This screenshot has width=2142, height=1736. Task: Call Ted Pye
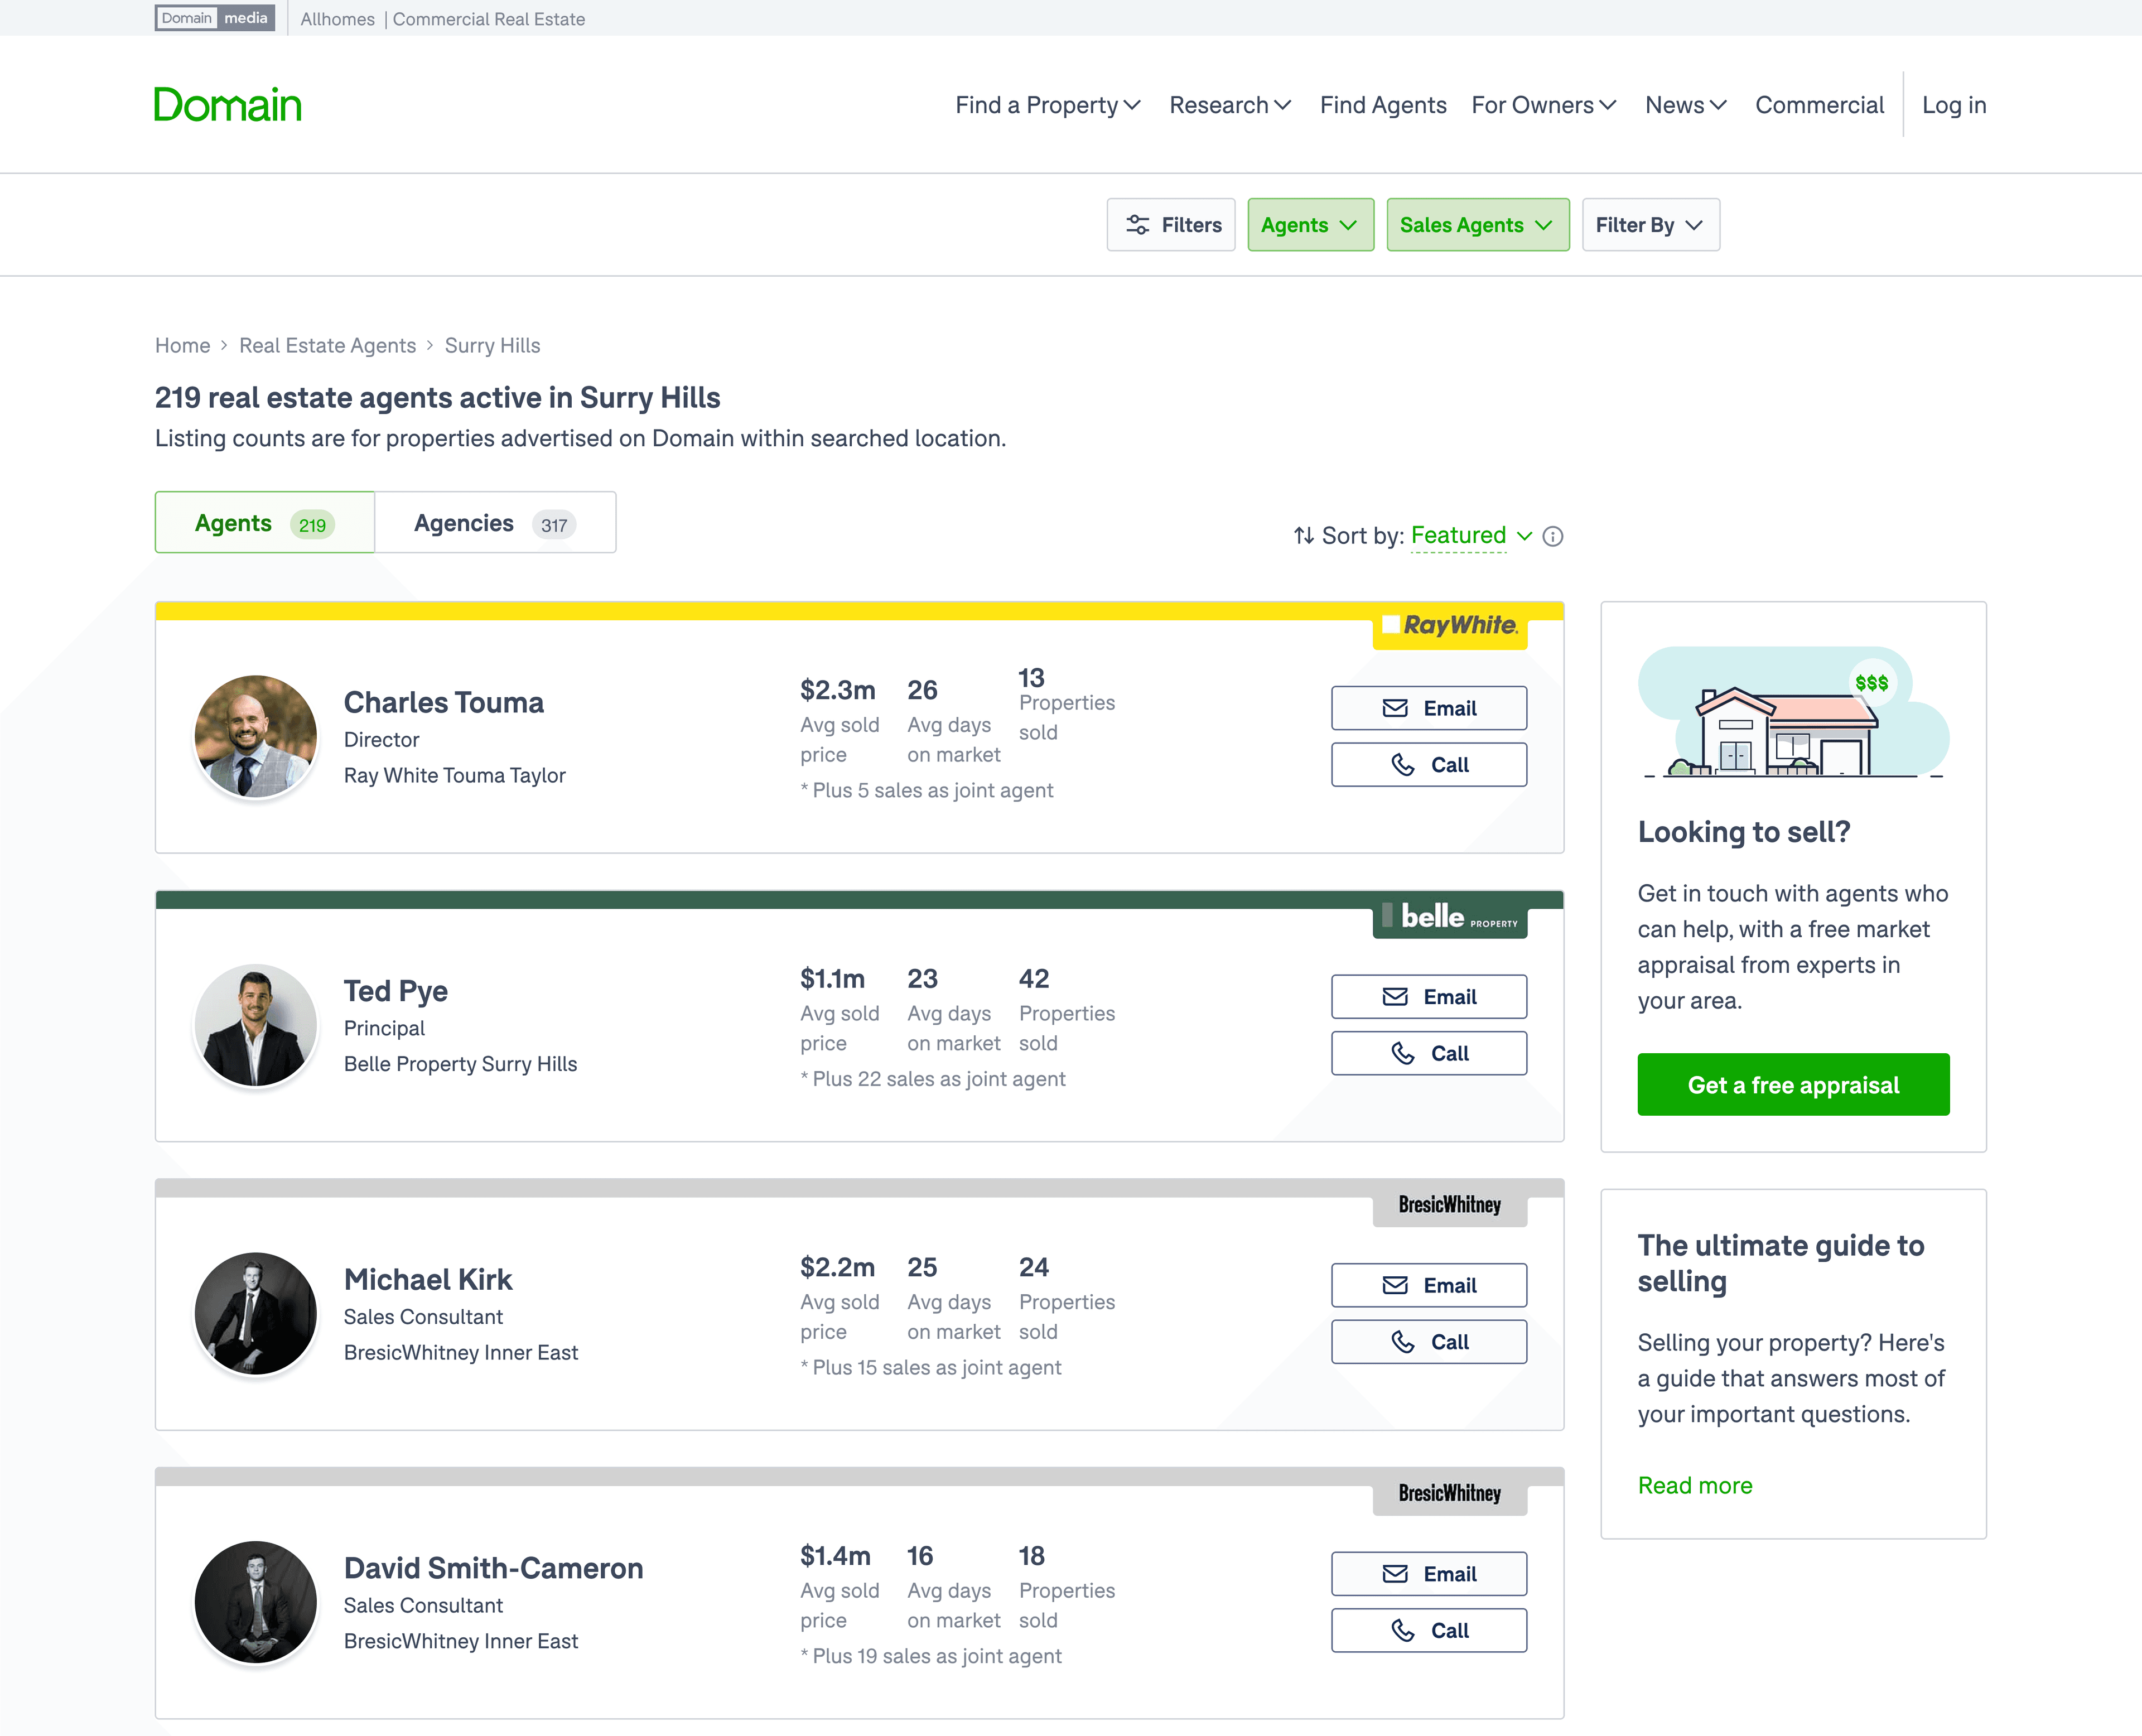tap(1429, 1053)
